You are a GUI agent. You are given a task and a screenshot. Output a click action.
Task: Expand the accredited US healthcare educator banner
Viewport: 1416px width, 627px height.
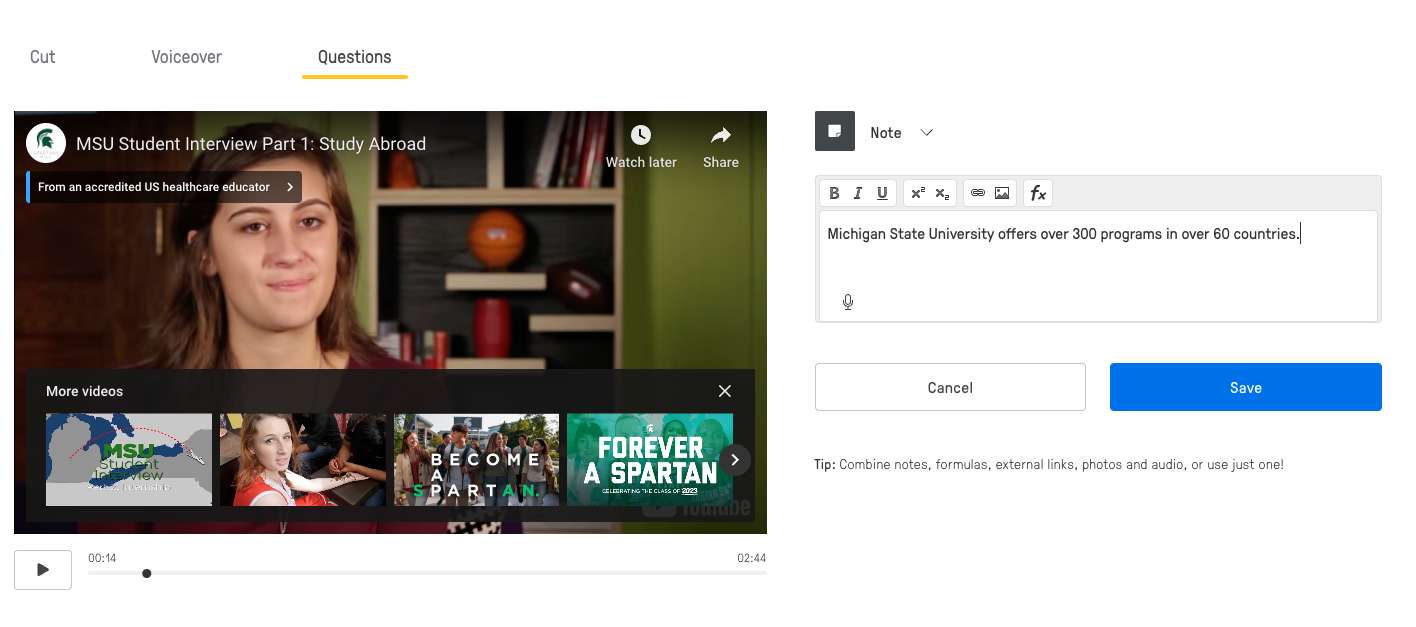point(289,186)
